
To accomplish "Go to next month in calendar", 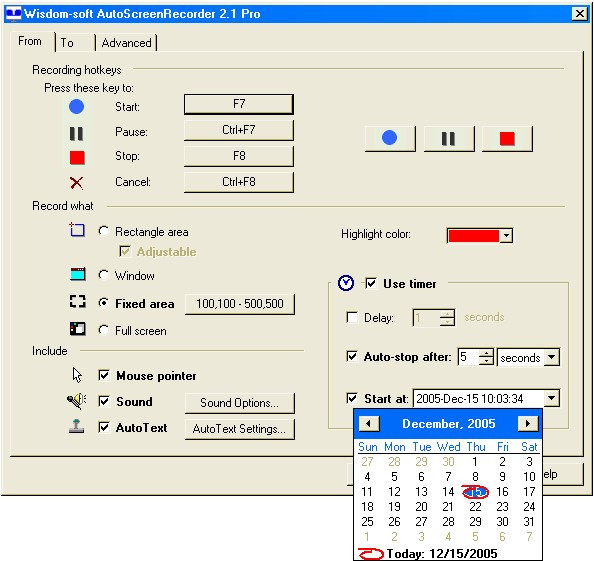I will point(528,423).
